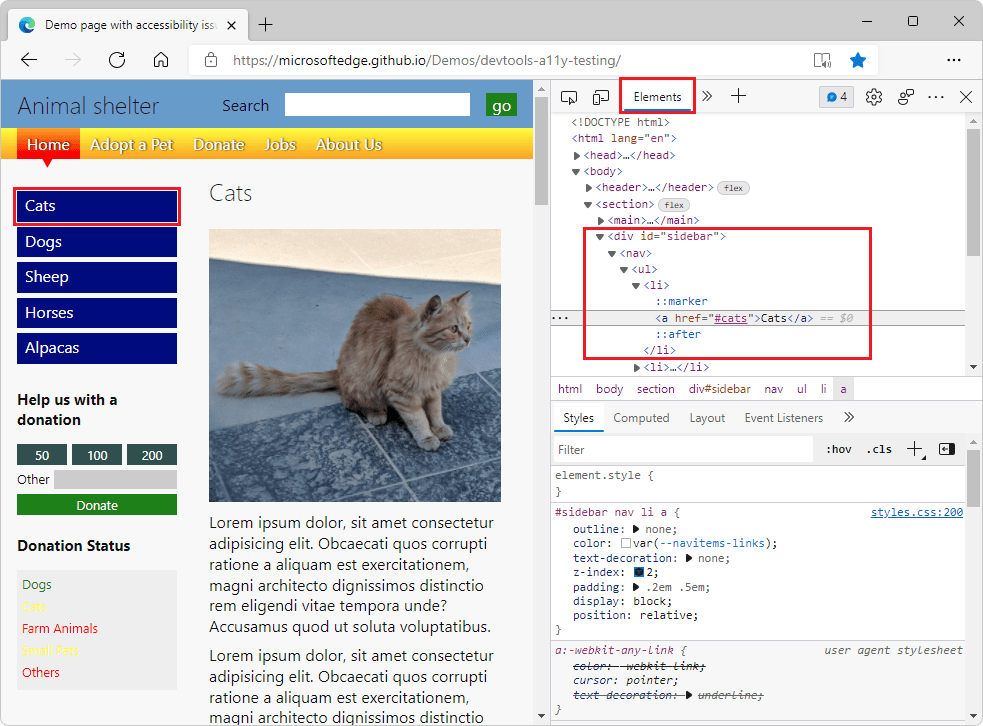Click the green go search button
Screen dimensions: 983x726
[x=501, y=104]
